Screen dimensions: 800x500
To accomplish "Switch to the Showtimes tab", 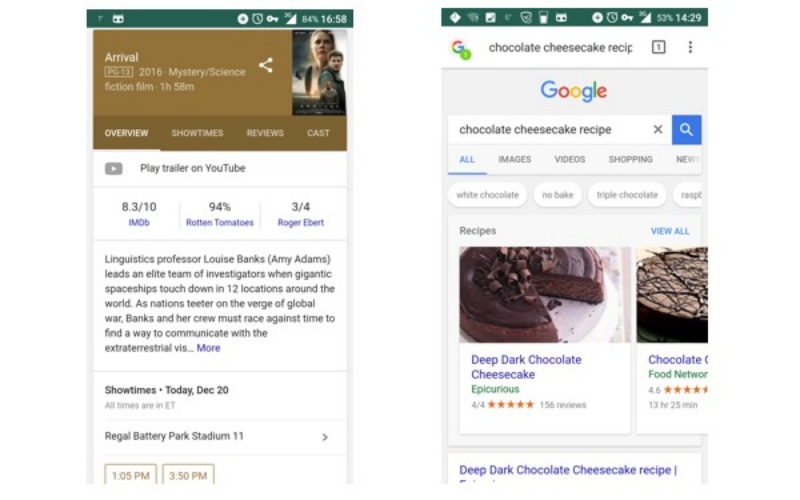I will coord(197,133).
